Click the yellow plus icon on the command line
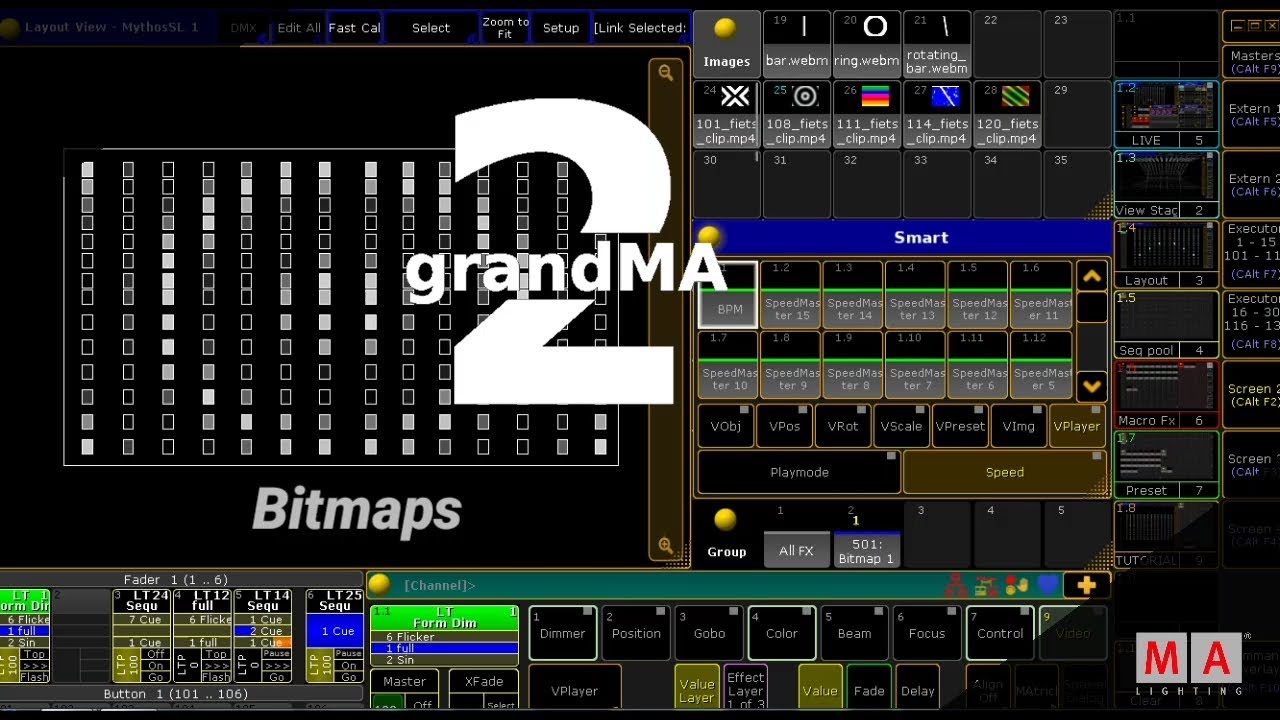This screenshot has width=1280, height=720. [1087, 585]
